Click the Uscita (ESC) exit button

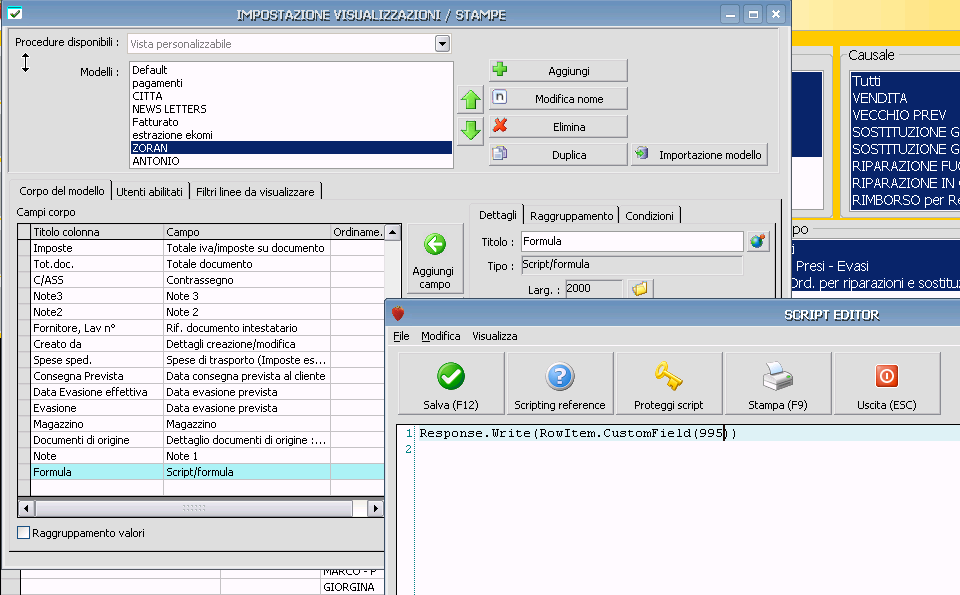point(887,383)
